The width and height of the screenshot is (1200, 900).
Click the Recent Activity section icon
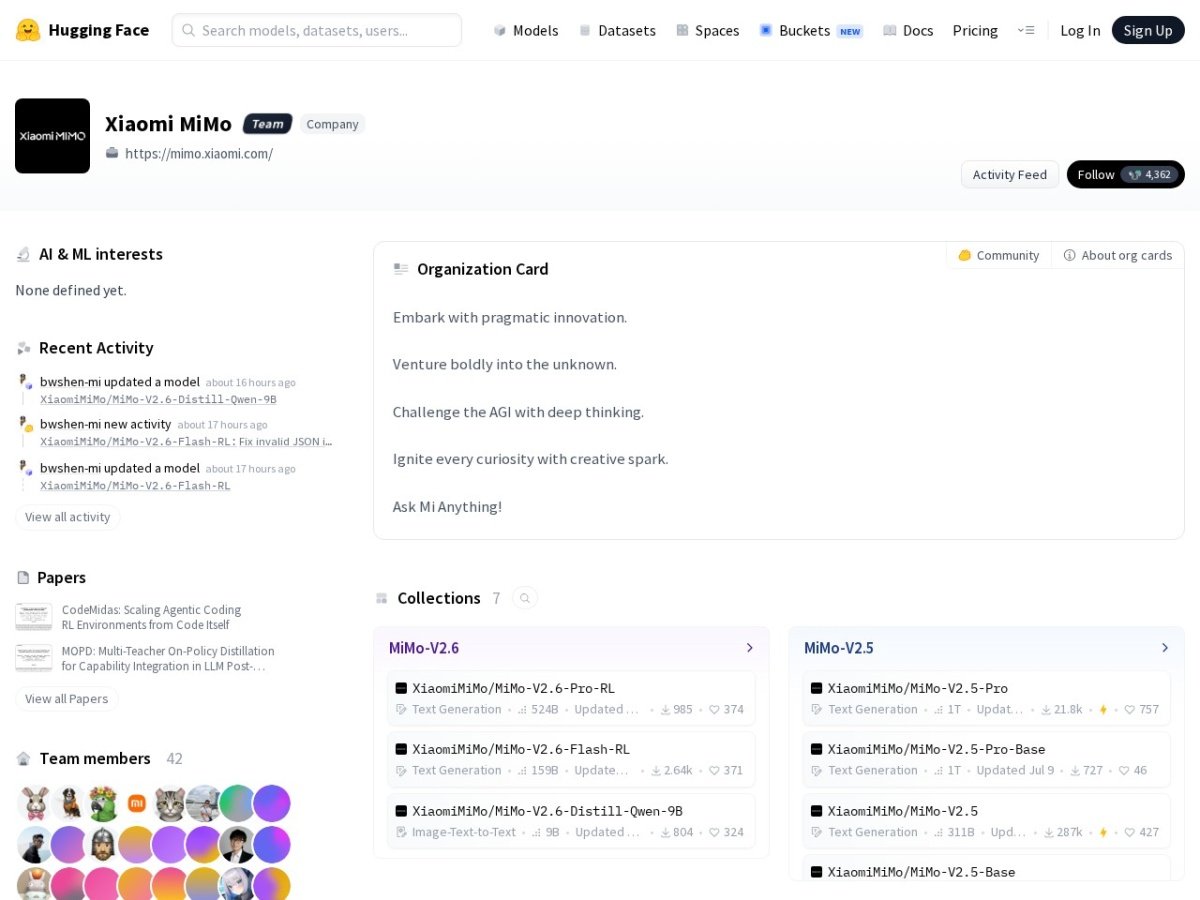click(x=24, y=348)
